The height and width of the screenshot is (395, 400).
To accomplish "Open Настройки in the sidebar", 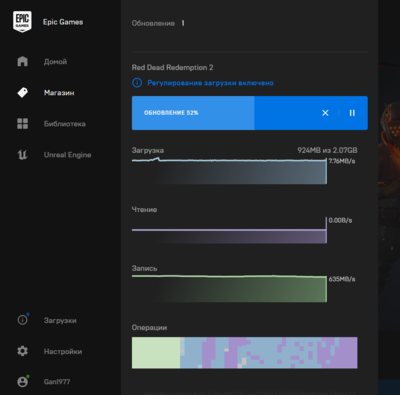I will (63, 351).
